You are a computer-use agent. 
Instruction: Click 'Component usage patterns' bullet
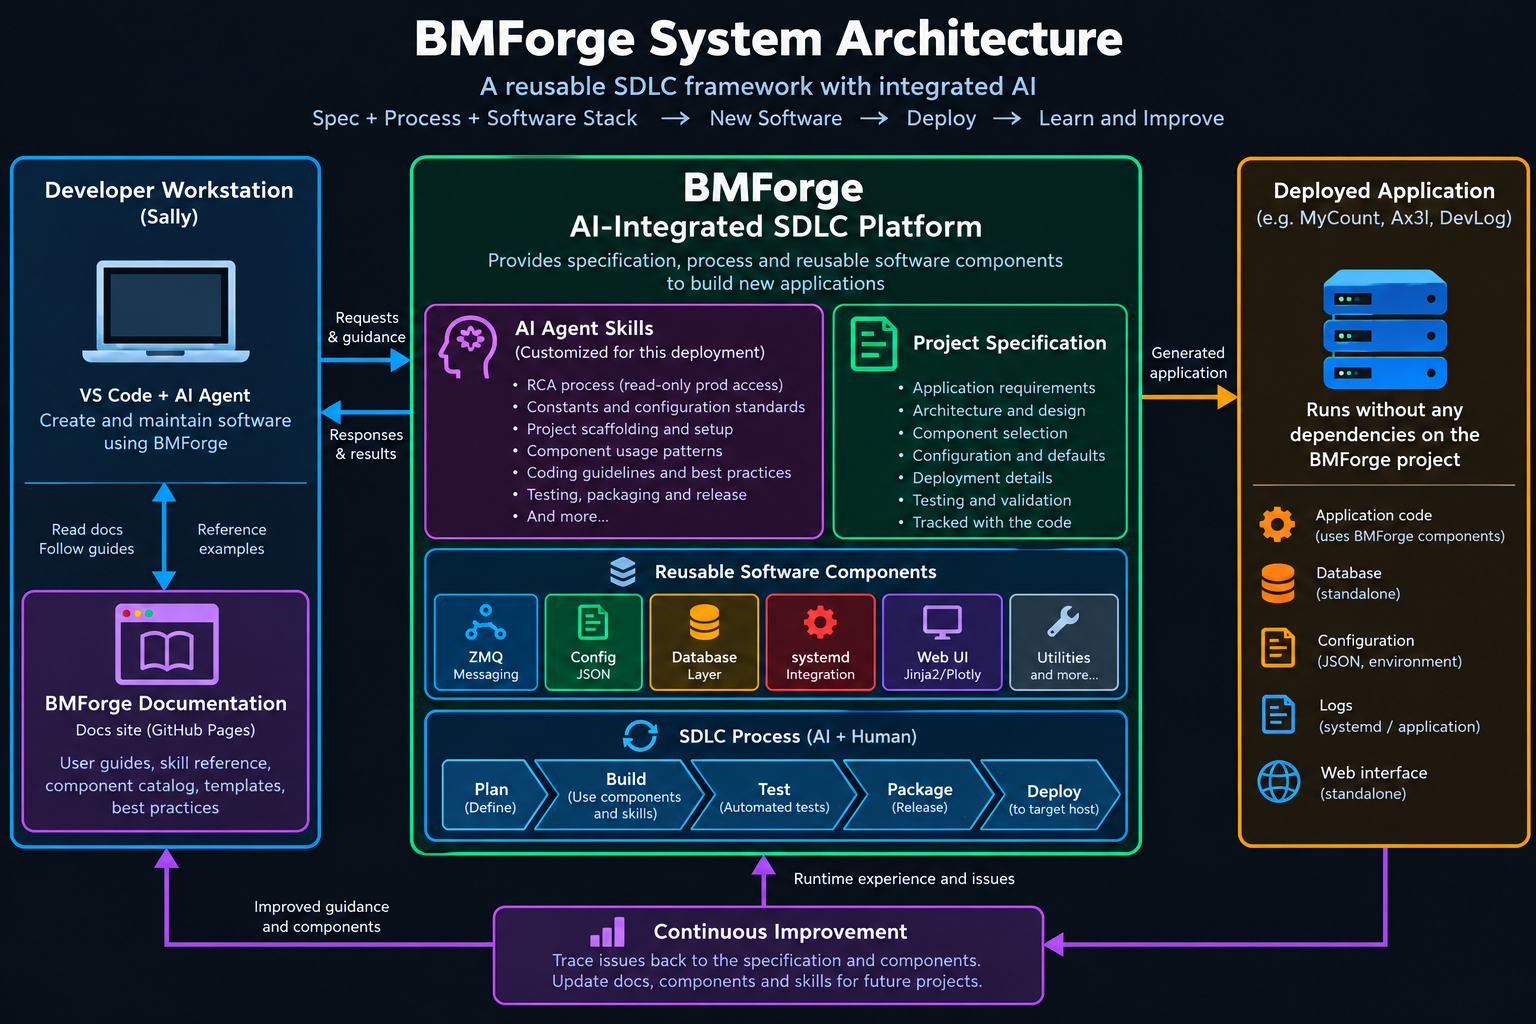(625, 451)
